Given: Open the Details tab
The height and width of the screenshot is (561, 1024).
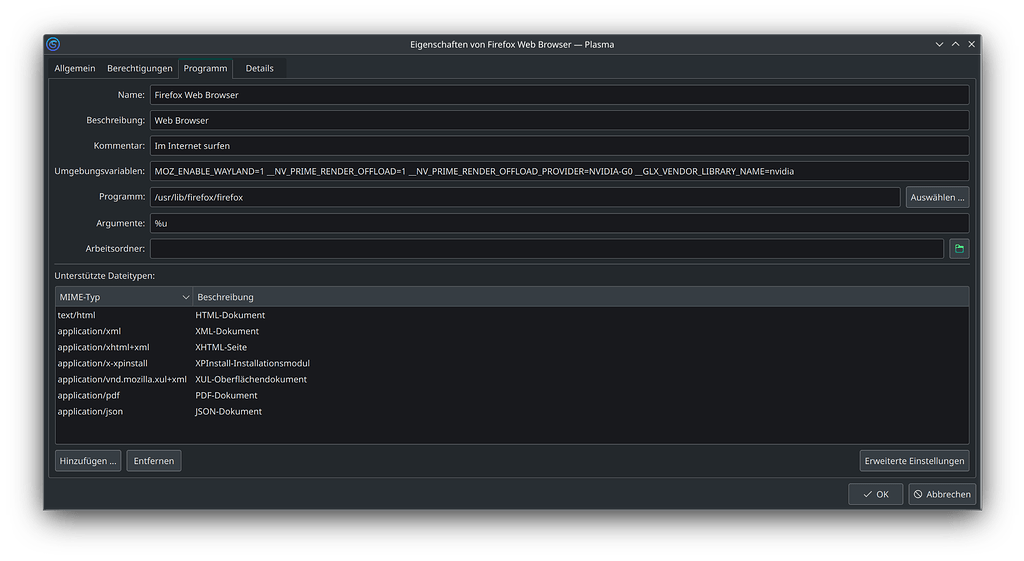Looking at the screenshot, I should pos(259,68).
